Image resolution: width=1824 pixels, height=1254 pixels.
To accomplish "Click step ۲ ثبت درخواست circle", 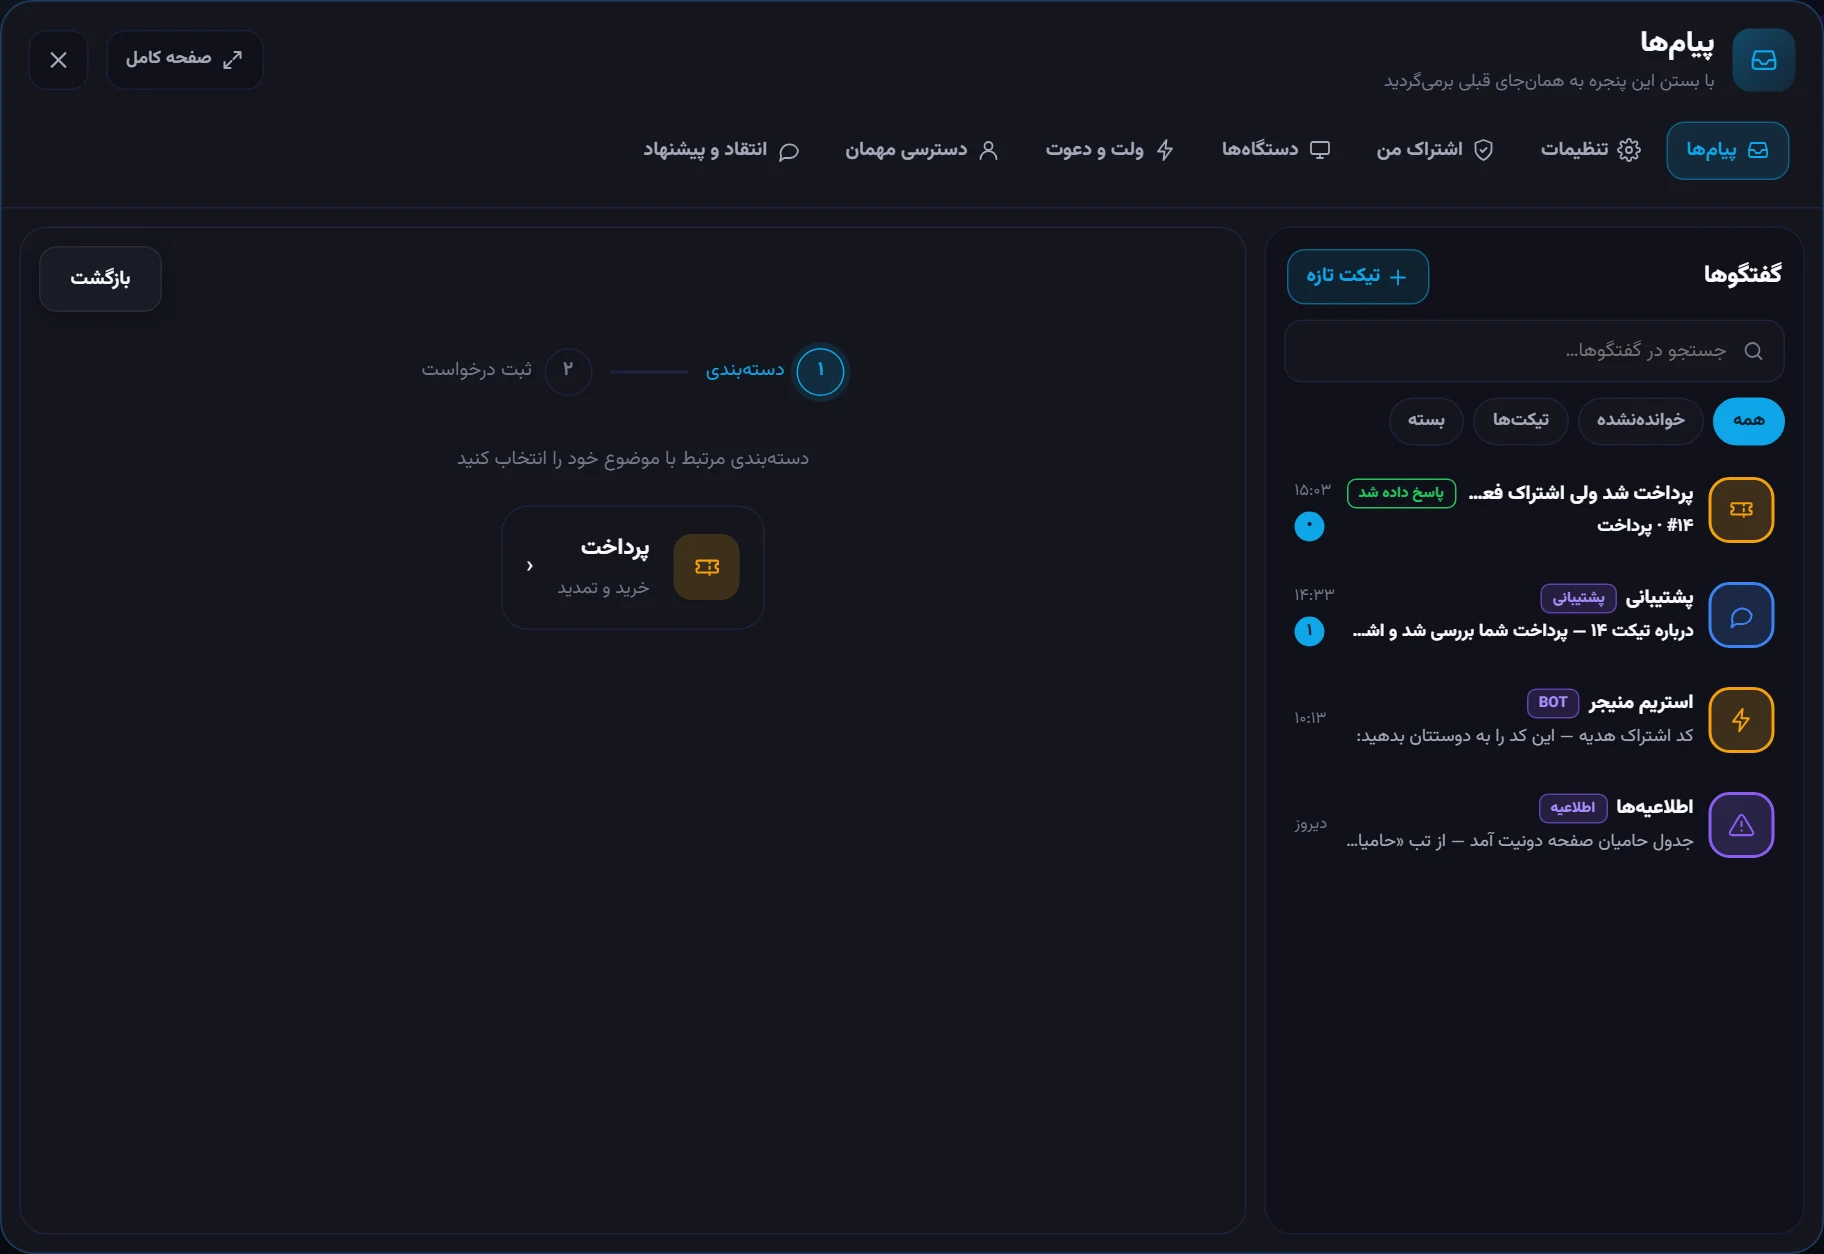I will pyautogui.click(x=568, y=371).
